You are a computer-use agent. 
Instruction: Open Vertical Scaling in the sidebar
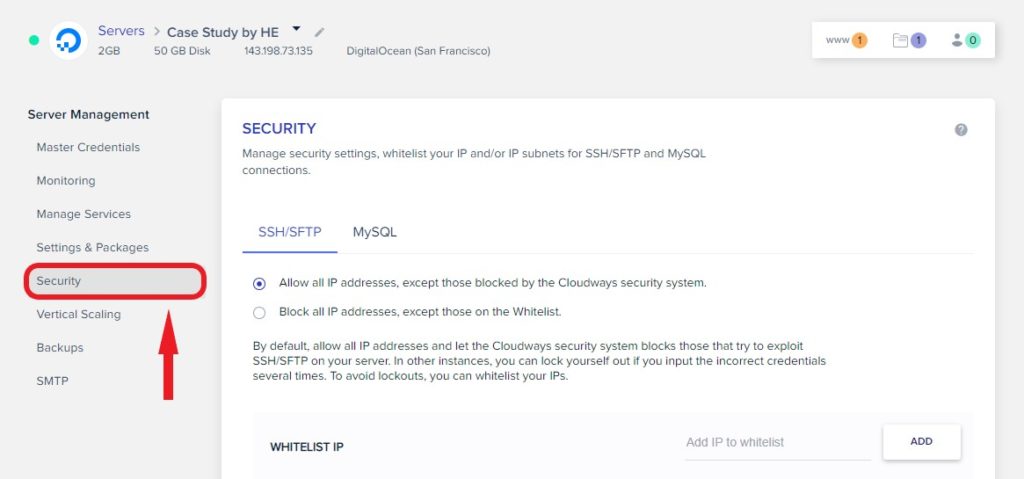pyautogui.click(x=78, y=314)
